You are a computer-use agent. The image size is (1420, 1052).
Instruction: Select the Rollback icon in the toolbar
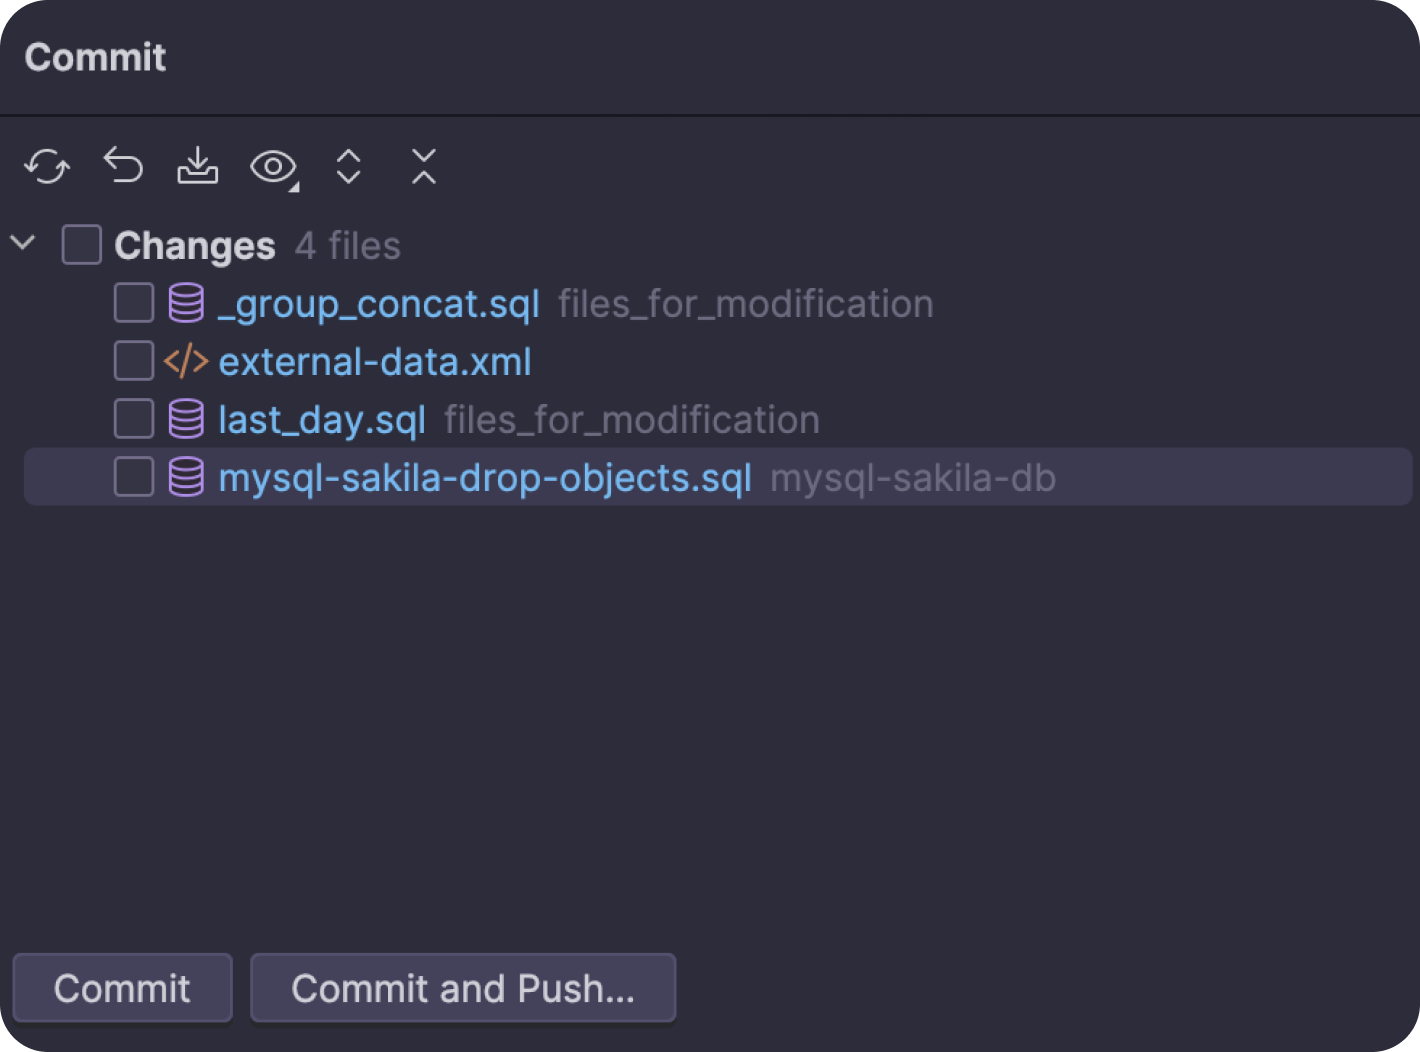click(x=122, y=166)
